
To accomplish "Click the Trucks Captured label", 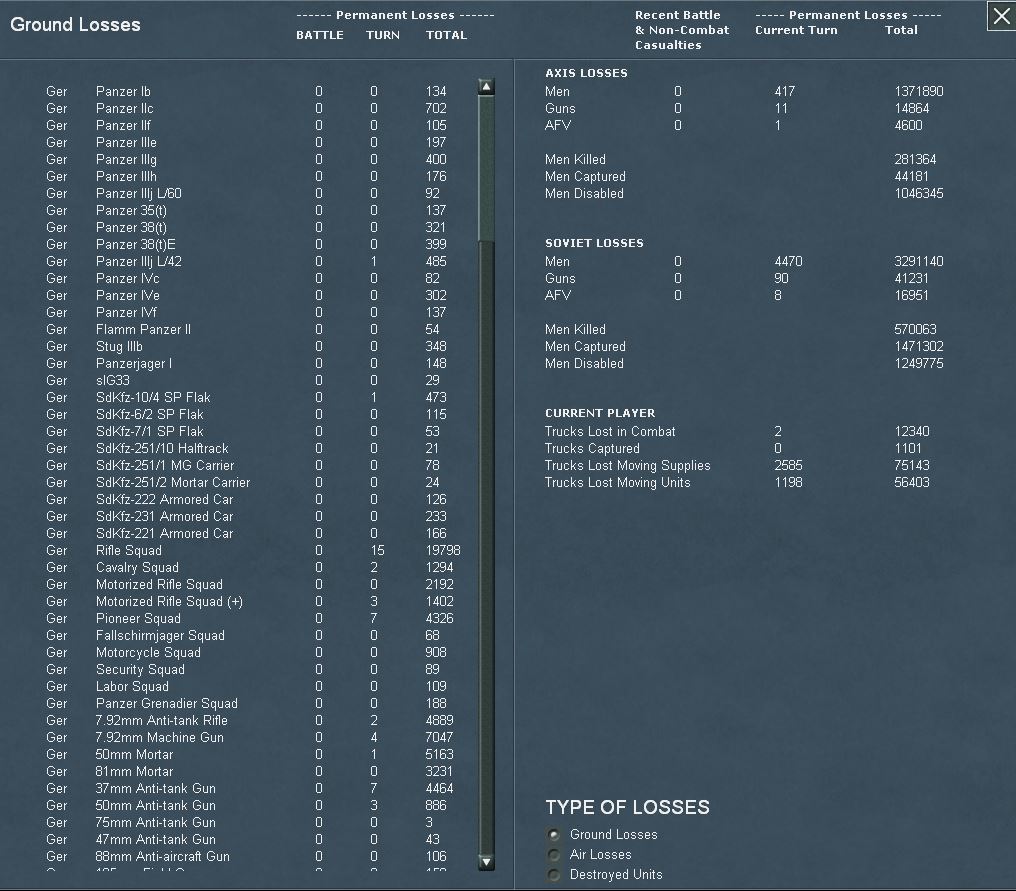I will 592,448.
